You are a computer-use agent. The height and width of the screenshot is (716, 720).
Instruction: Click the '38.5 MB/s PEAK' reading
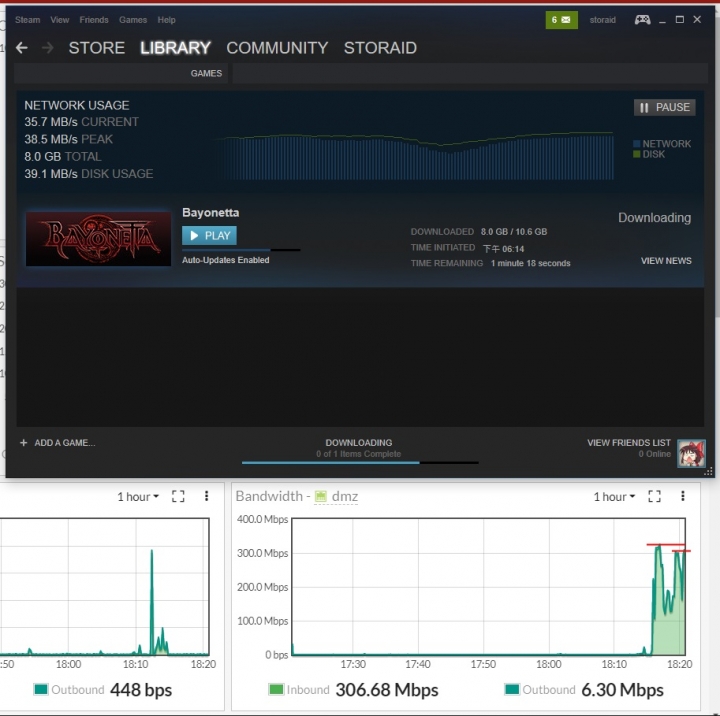point(68,139)
